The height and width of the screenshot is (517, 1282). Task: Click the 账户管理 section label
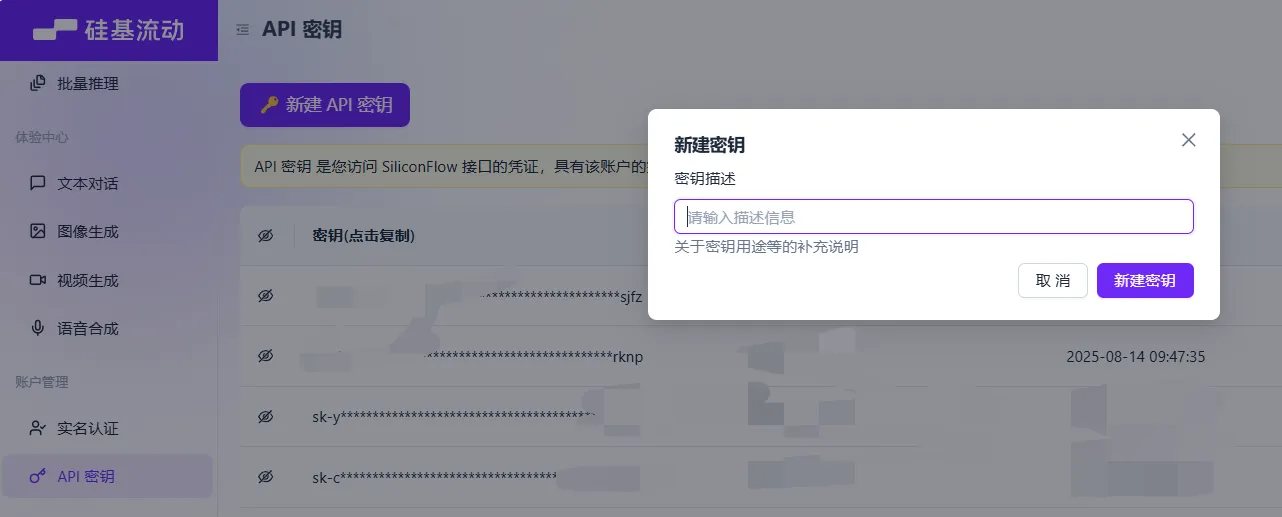[x=42, y=382]
